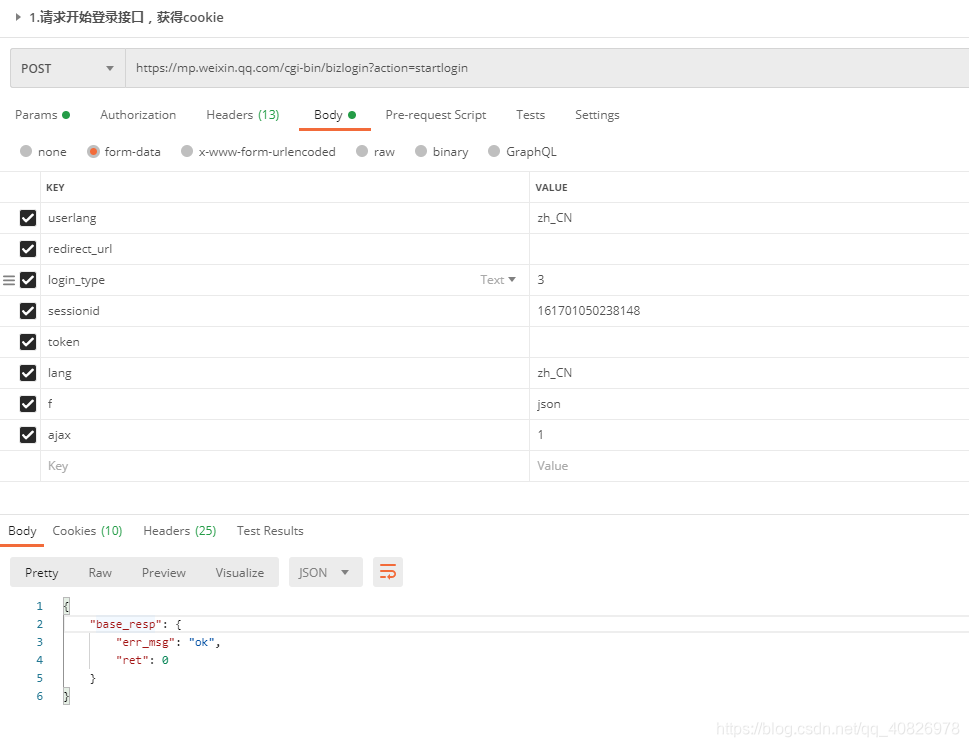Click the "base_resp" line in response
Image resolution: width=969 pixels, height=747 pixels.
(x=135, y=624)
